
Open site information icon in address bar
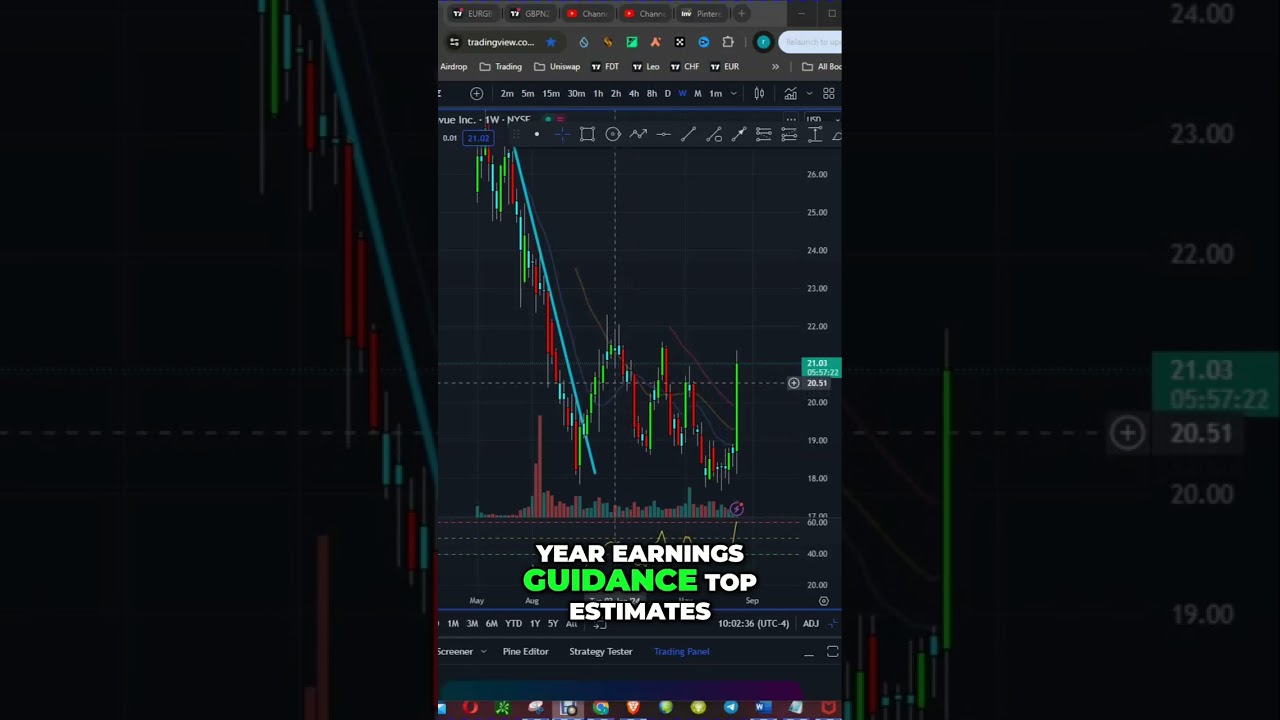454,42
